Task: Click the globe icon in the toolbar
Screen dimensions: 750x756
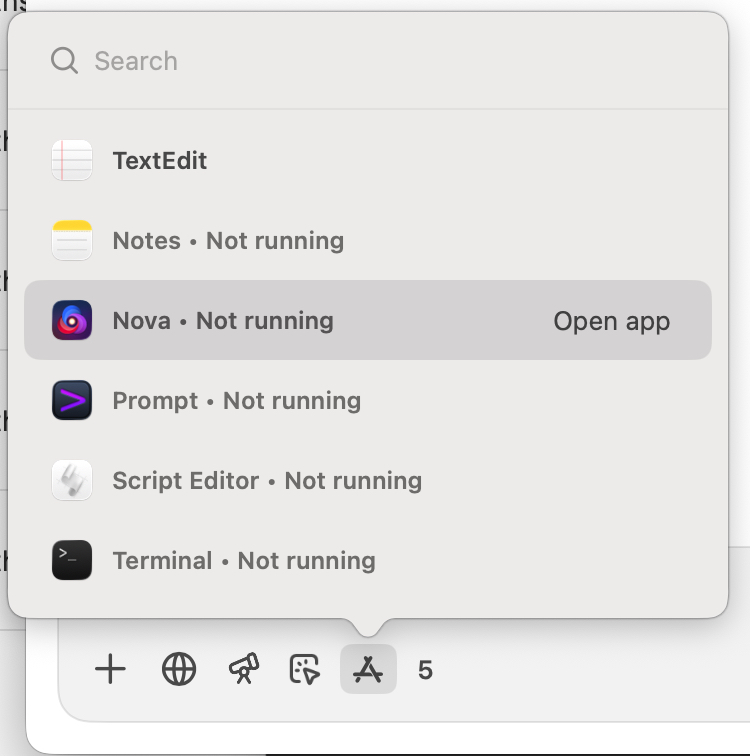Action: point(179,670)
